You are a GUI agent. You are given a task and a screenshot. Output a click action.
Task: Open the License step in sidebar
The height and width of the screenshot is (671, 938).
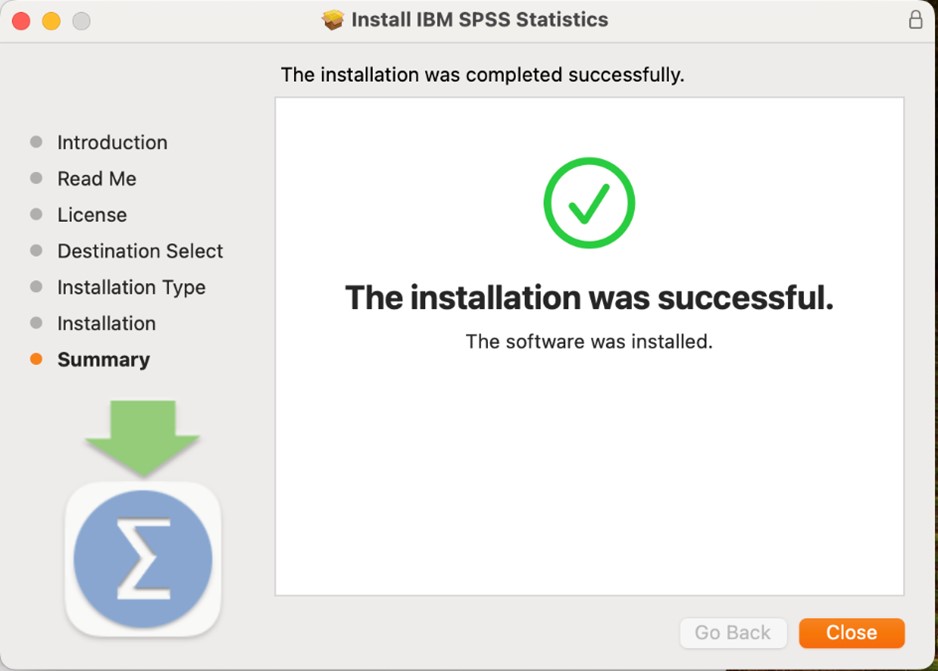coord(92,215)
